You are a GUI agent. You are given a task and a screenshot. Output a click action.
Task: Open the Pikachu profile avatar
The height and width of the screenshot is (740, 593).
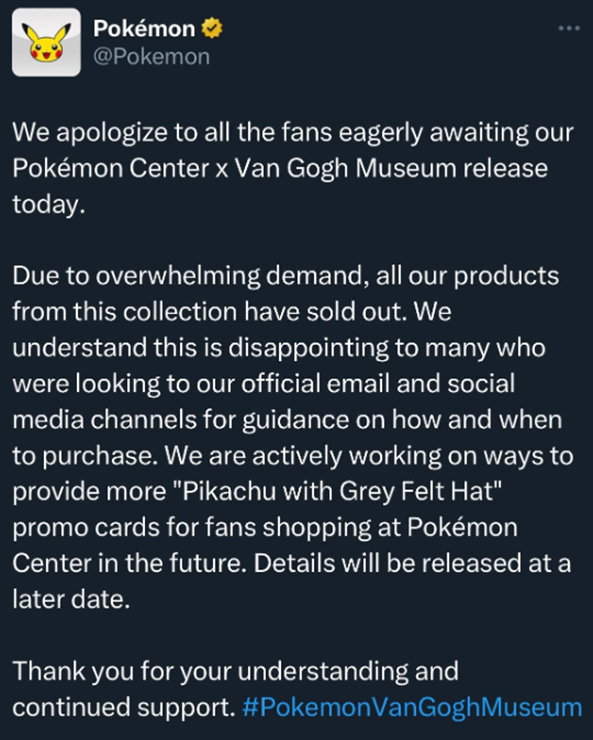click(46, 42)
